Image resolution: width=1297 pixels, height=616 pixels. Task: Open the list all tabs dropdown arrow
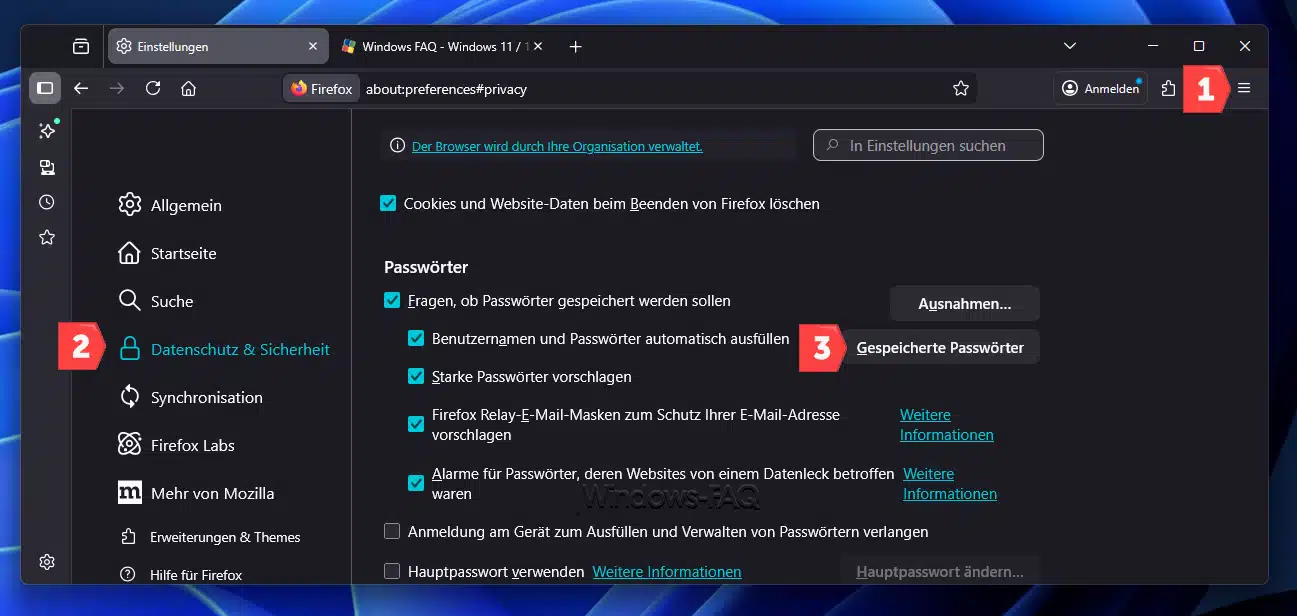[x=1070, y=46]
